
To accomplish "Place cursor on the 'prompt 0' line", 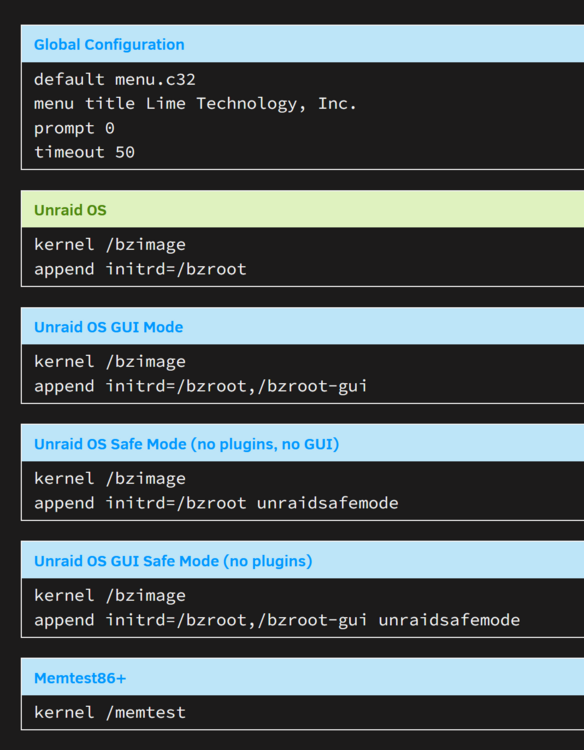I will click(74, 129).
